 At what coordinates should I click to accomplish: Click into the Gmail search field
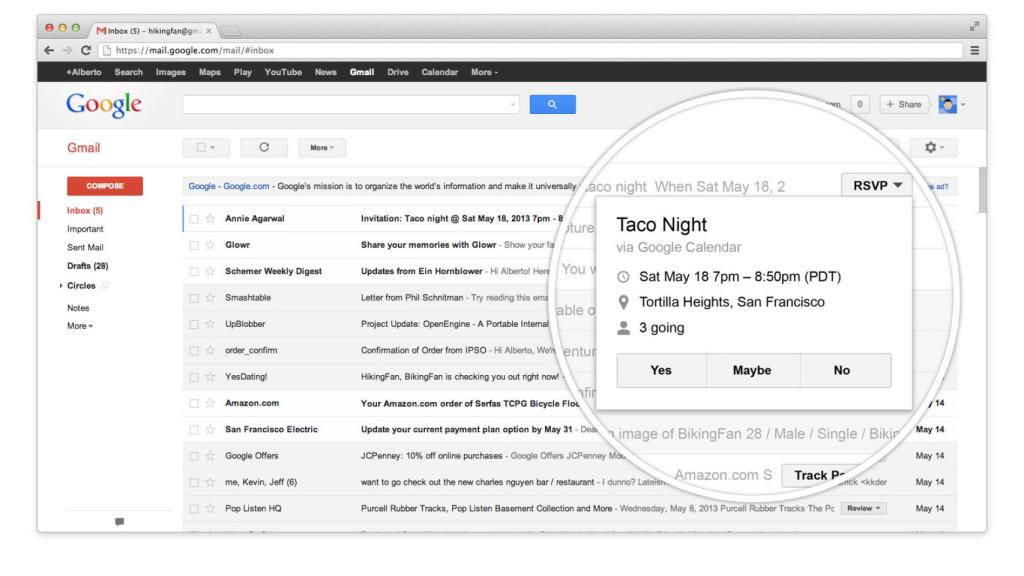[x=350, y=103]
